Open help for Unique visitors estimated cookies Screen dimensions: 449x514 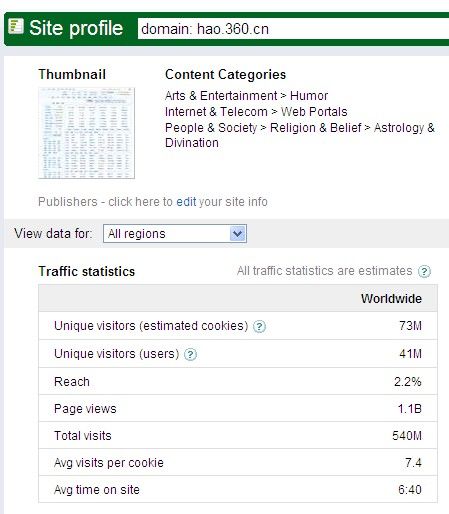coord(259,326)
